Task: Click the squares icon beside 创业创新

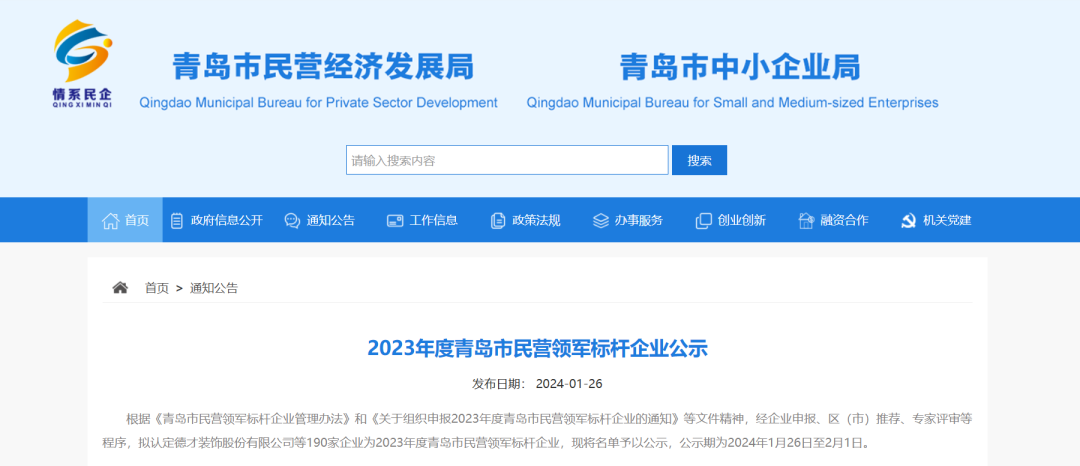Action: 703,220
